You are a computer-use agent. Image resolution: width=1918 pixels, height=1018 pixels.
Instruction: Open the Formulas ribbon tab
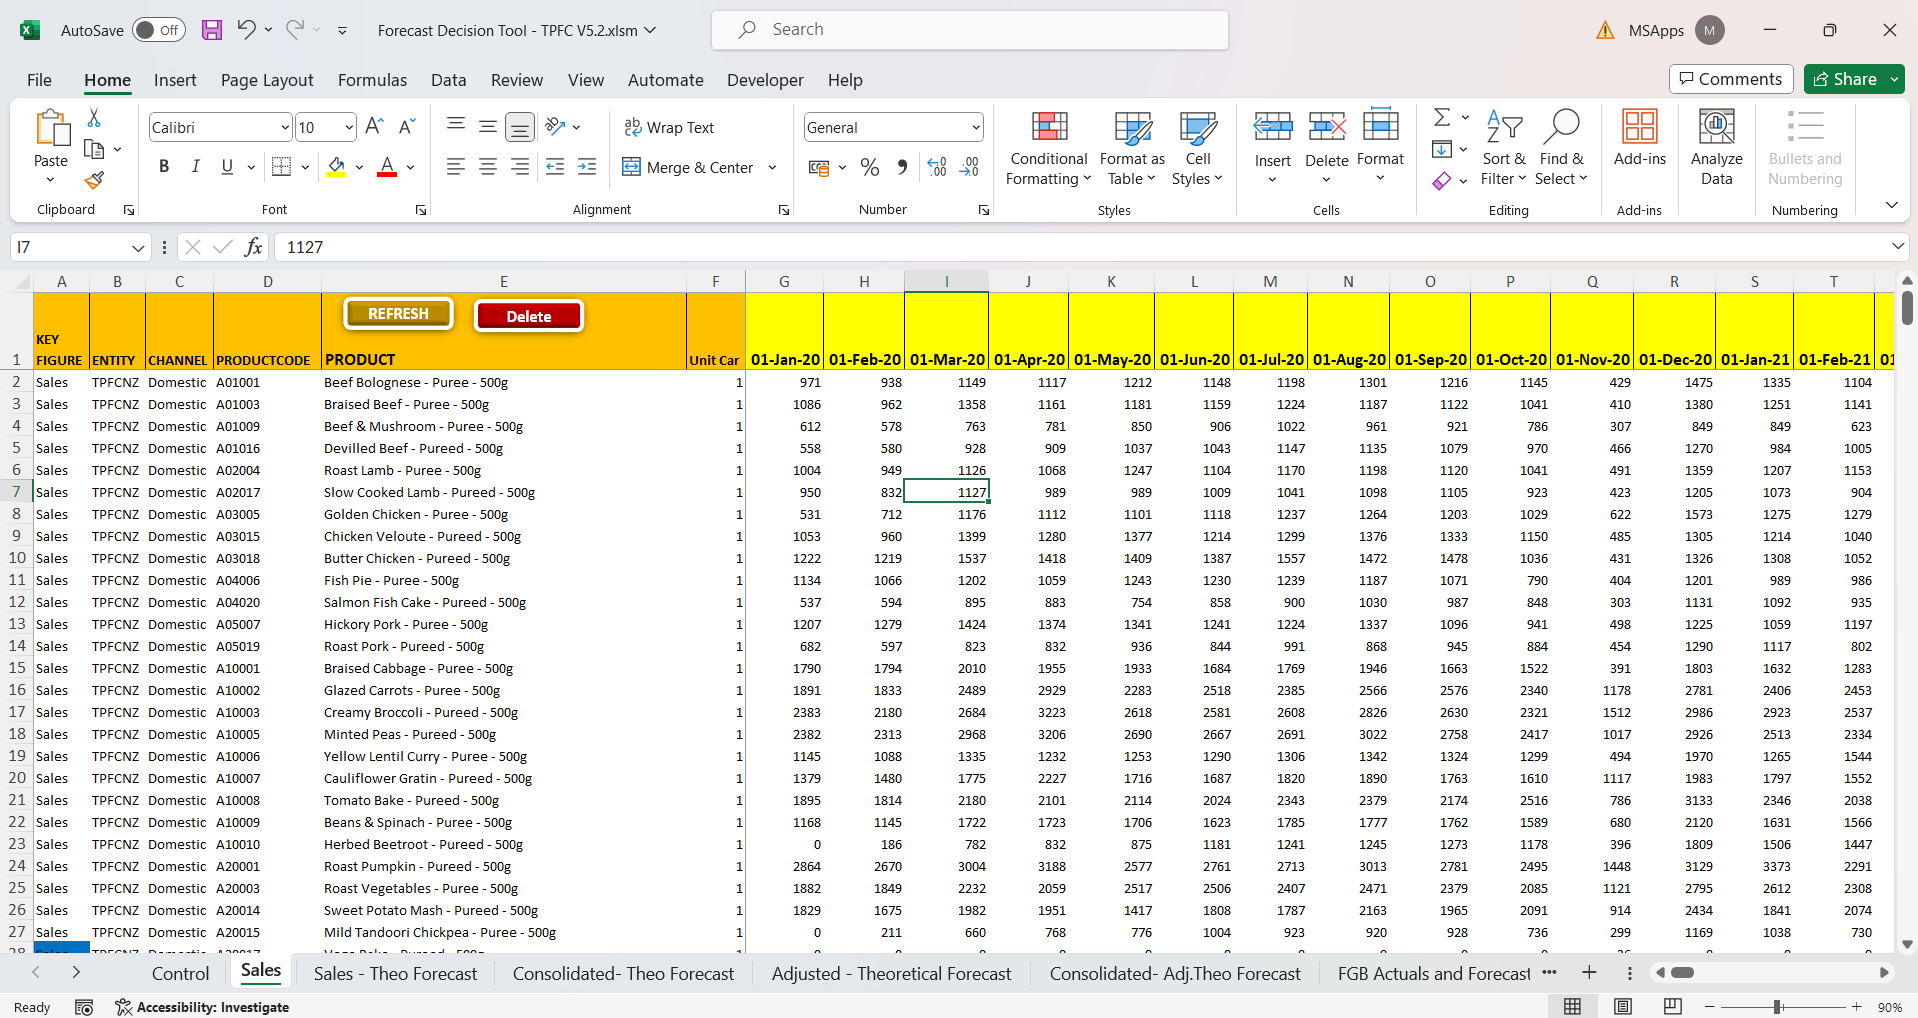[x=372, y=80]
